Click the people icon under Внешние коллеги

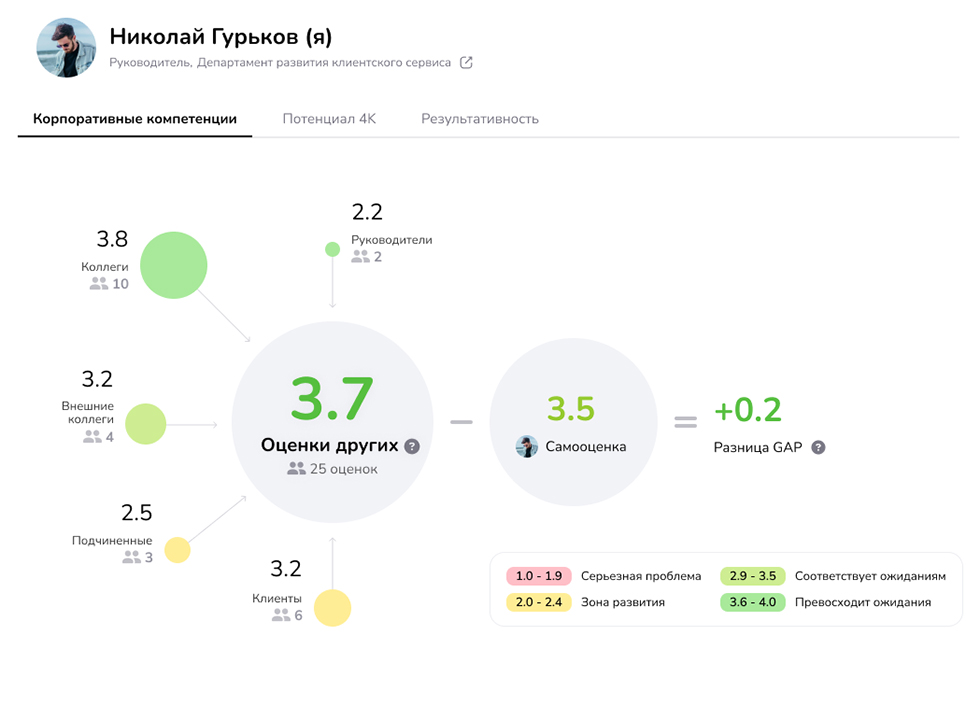point(92,437)
